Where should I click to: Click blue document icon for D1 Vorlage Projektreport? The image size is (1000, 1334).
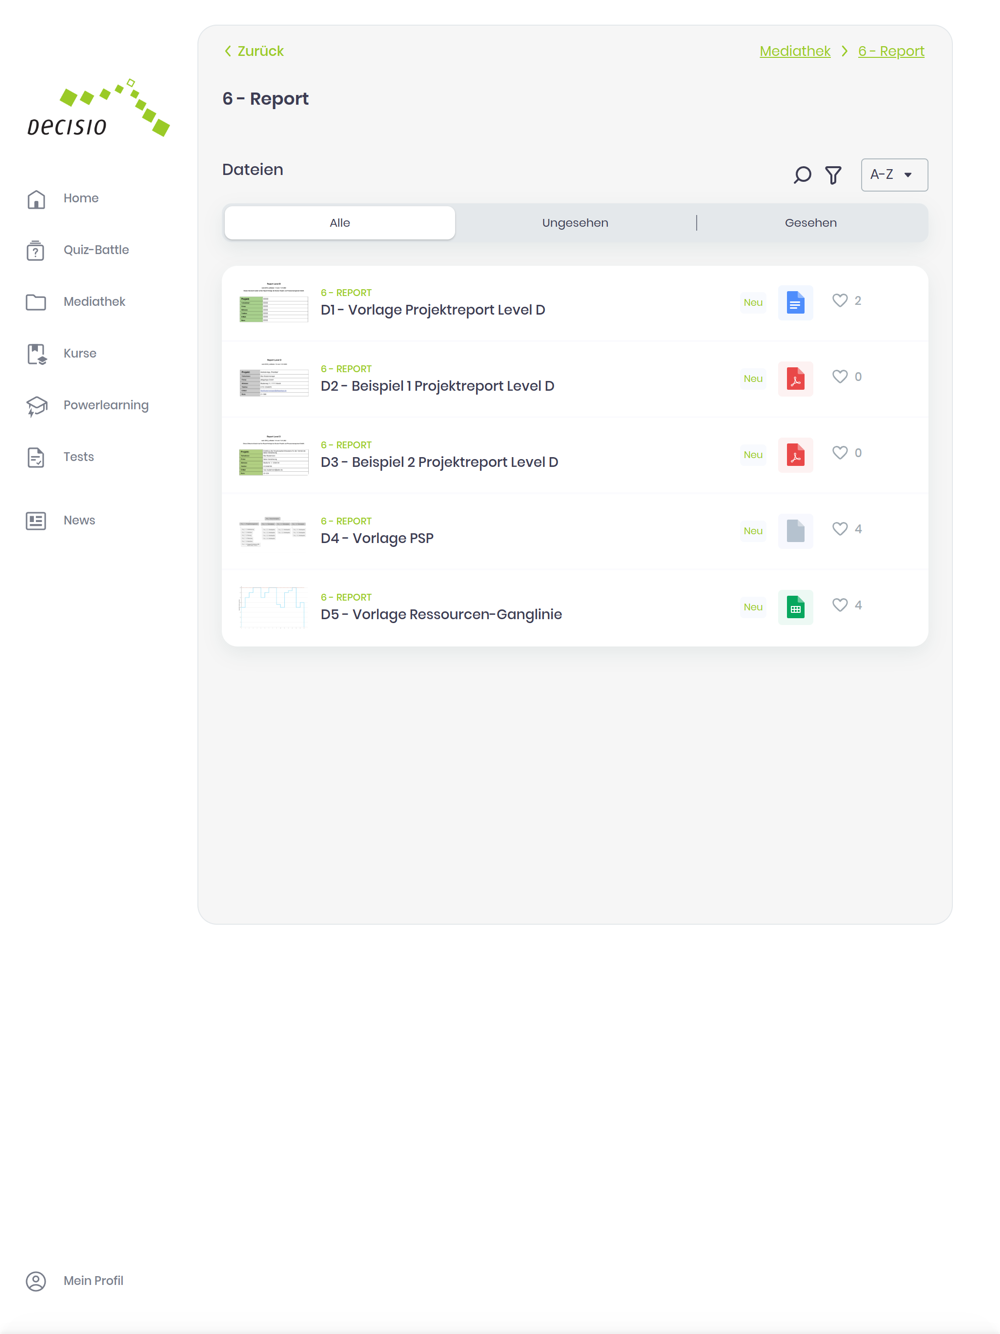tap(795, 303)
